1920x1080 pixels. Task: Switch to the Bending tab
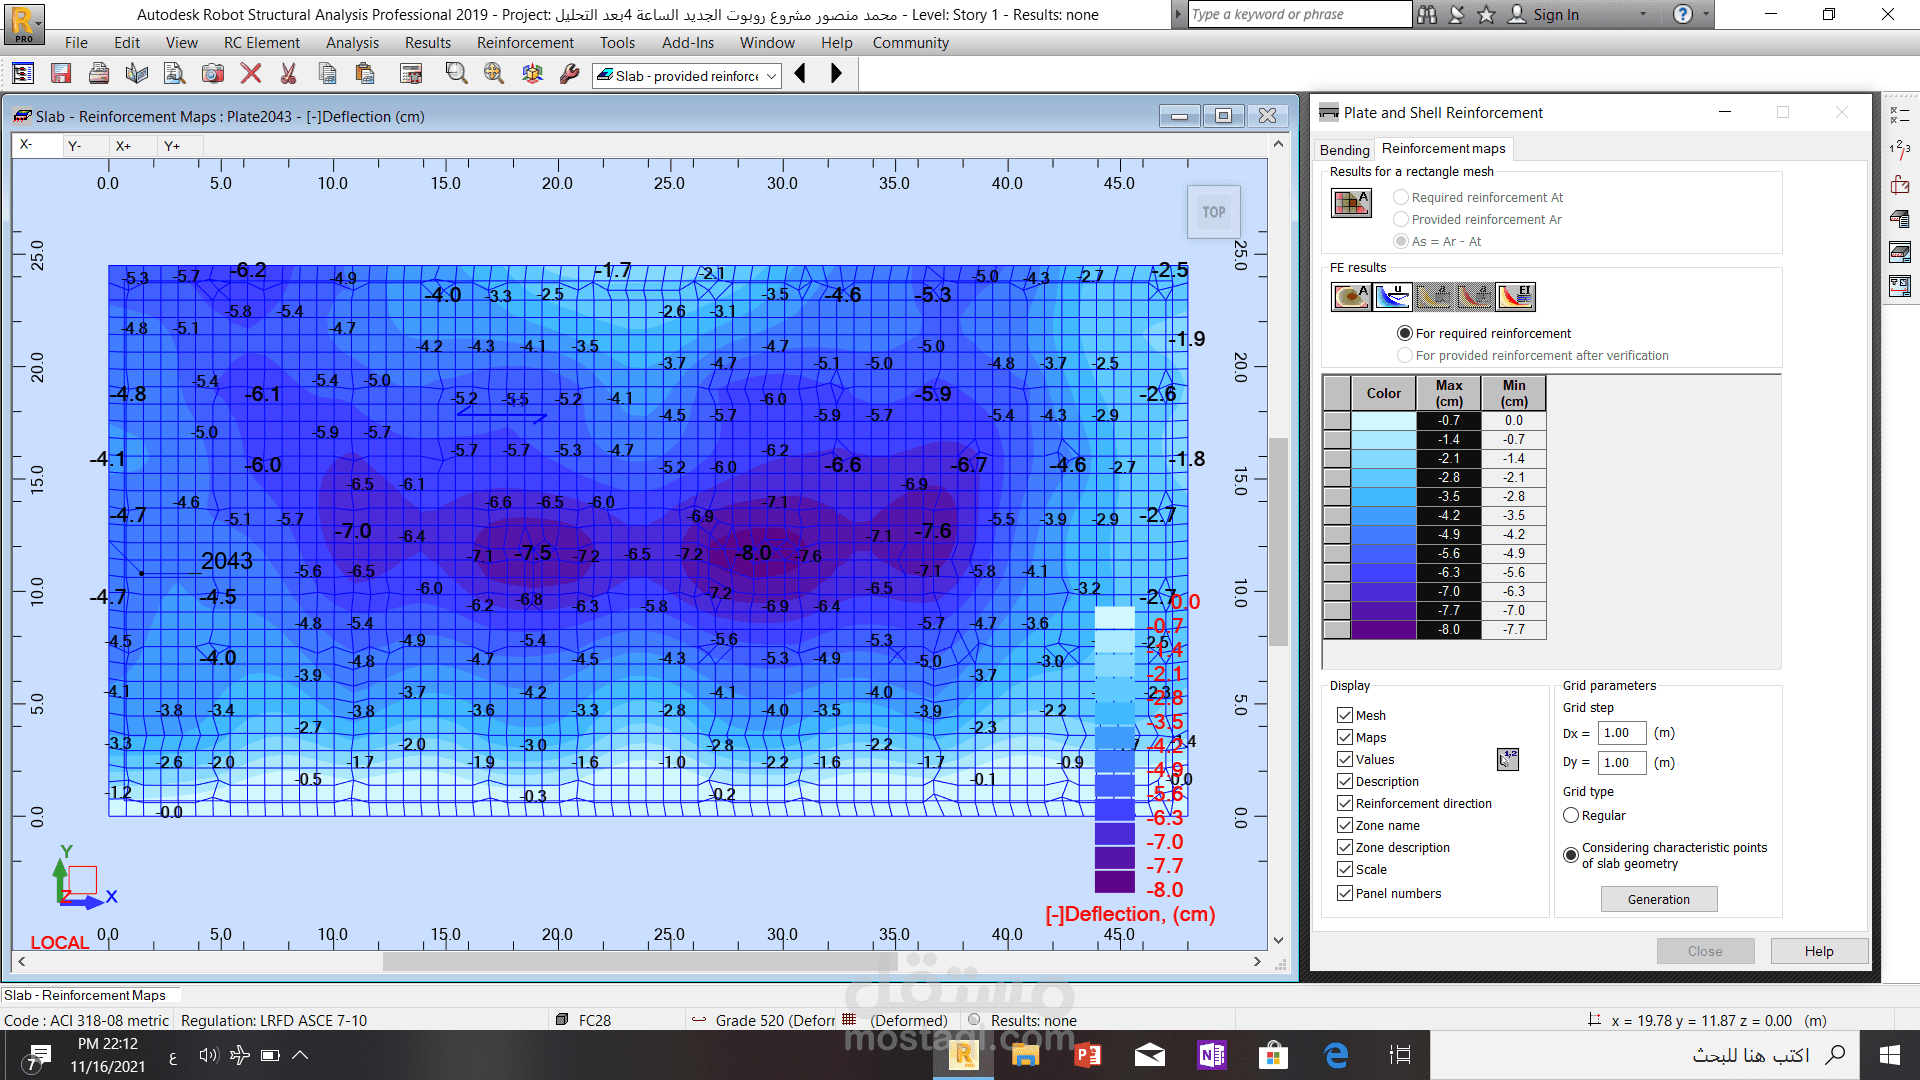pyautogui.click(x=1344, y=150)
